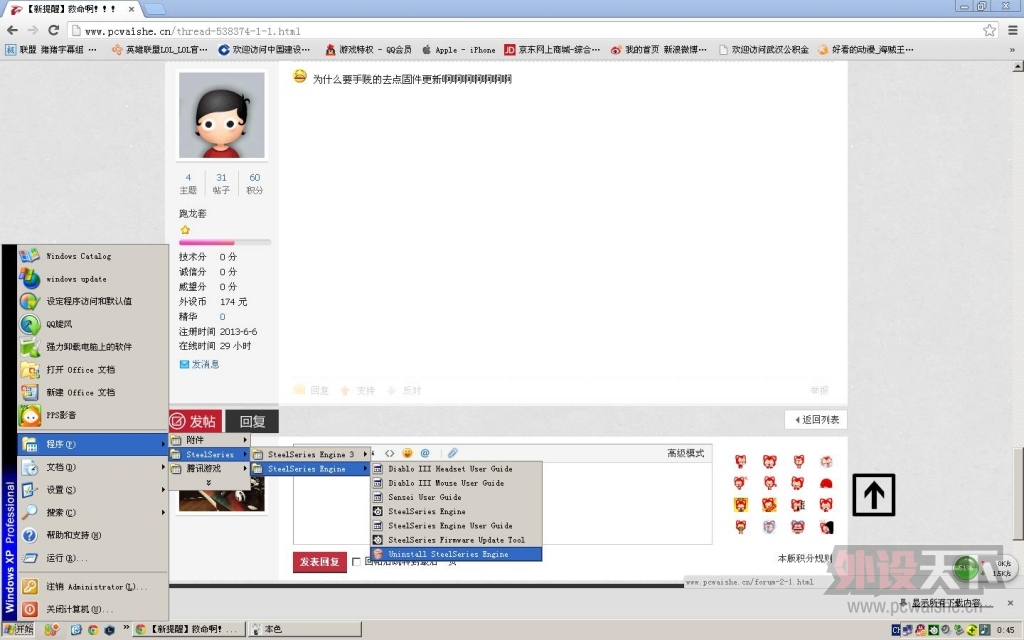Submit reply with 发表回复 button
Screen dimensions: 1024x640
[x=319, y=562]
